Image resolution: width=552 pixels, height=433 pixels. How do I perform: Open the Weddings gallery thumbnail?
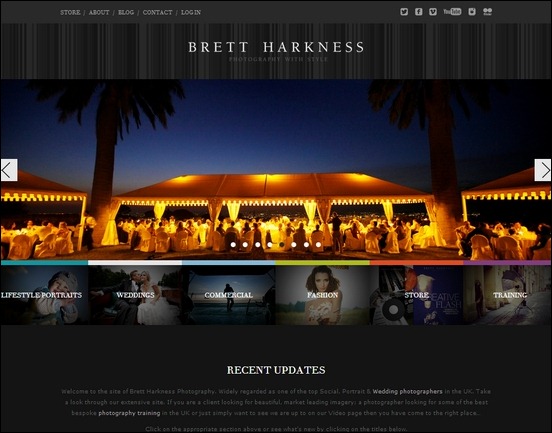135,295
